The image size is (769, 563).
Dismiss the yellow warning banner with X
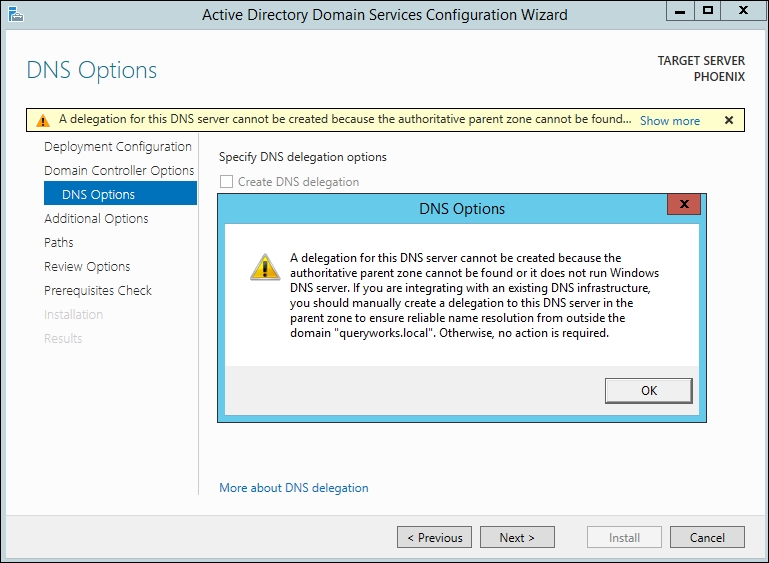pyautogui.click(x=729, y=120)
